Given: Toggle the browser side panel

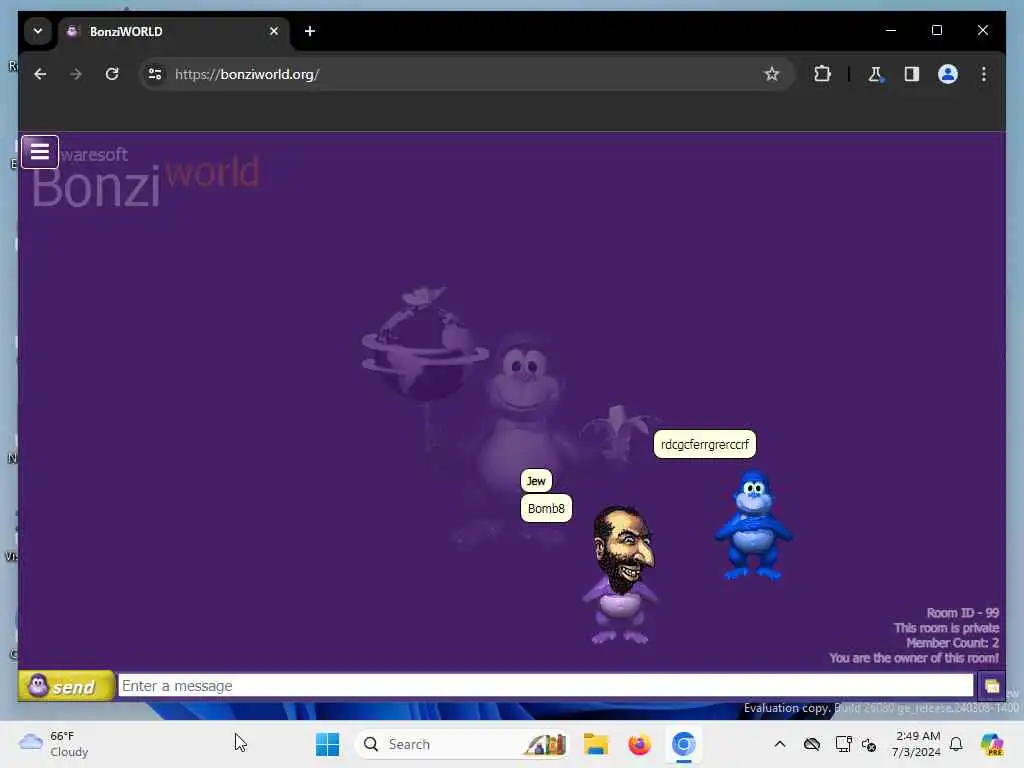Looking at the screenshot, I should pos(912,74).
